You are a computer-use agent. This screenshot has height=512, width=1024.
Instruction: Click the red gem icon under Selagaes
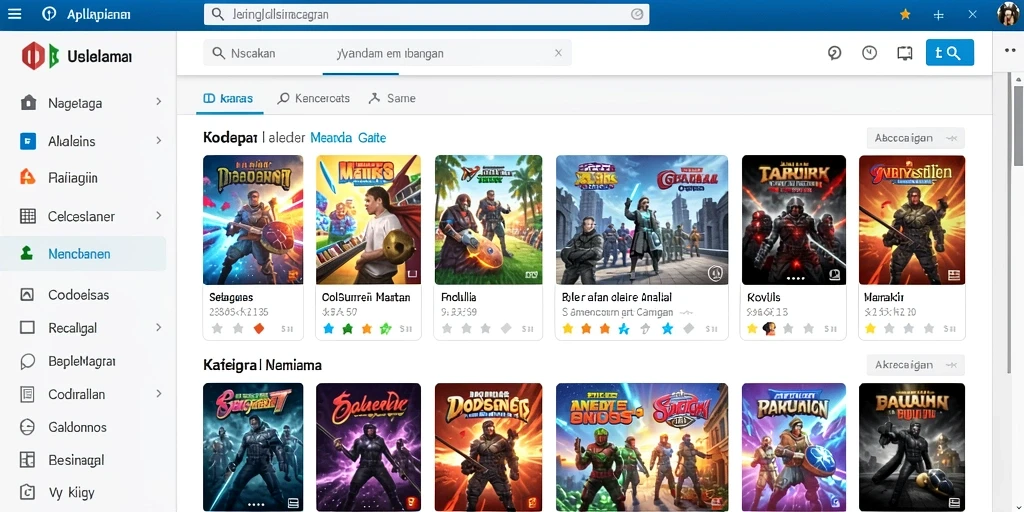click(259, 328)
